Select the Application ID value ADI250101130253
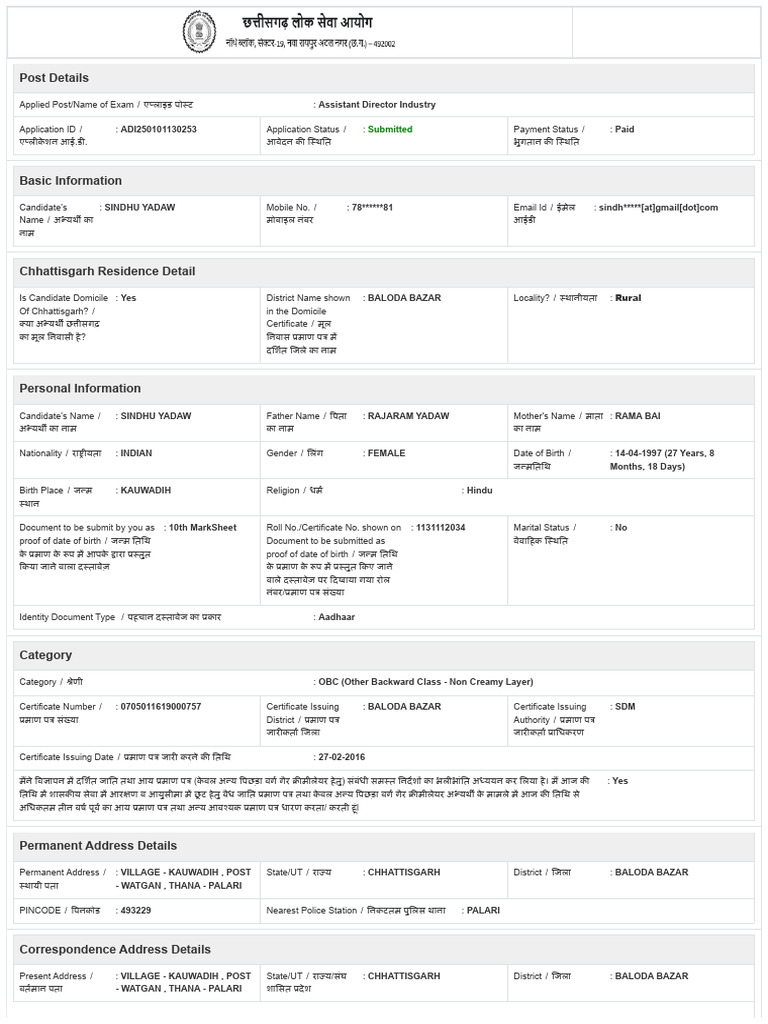 point(159,129)
